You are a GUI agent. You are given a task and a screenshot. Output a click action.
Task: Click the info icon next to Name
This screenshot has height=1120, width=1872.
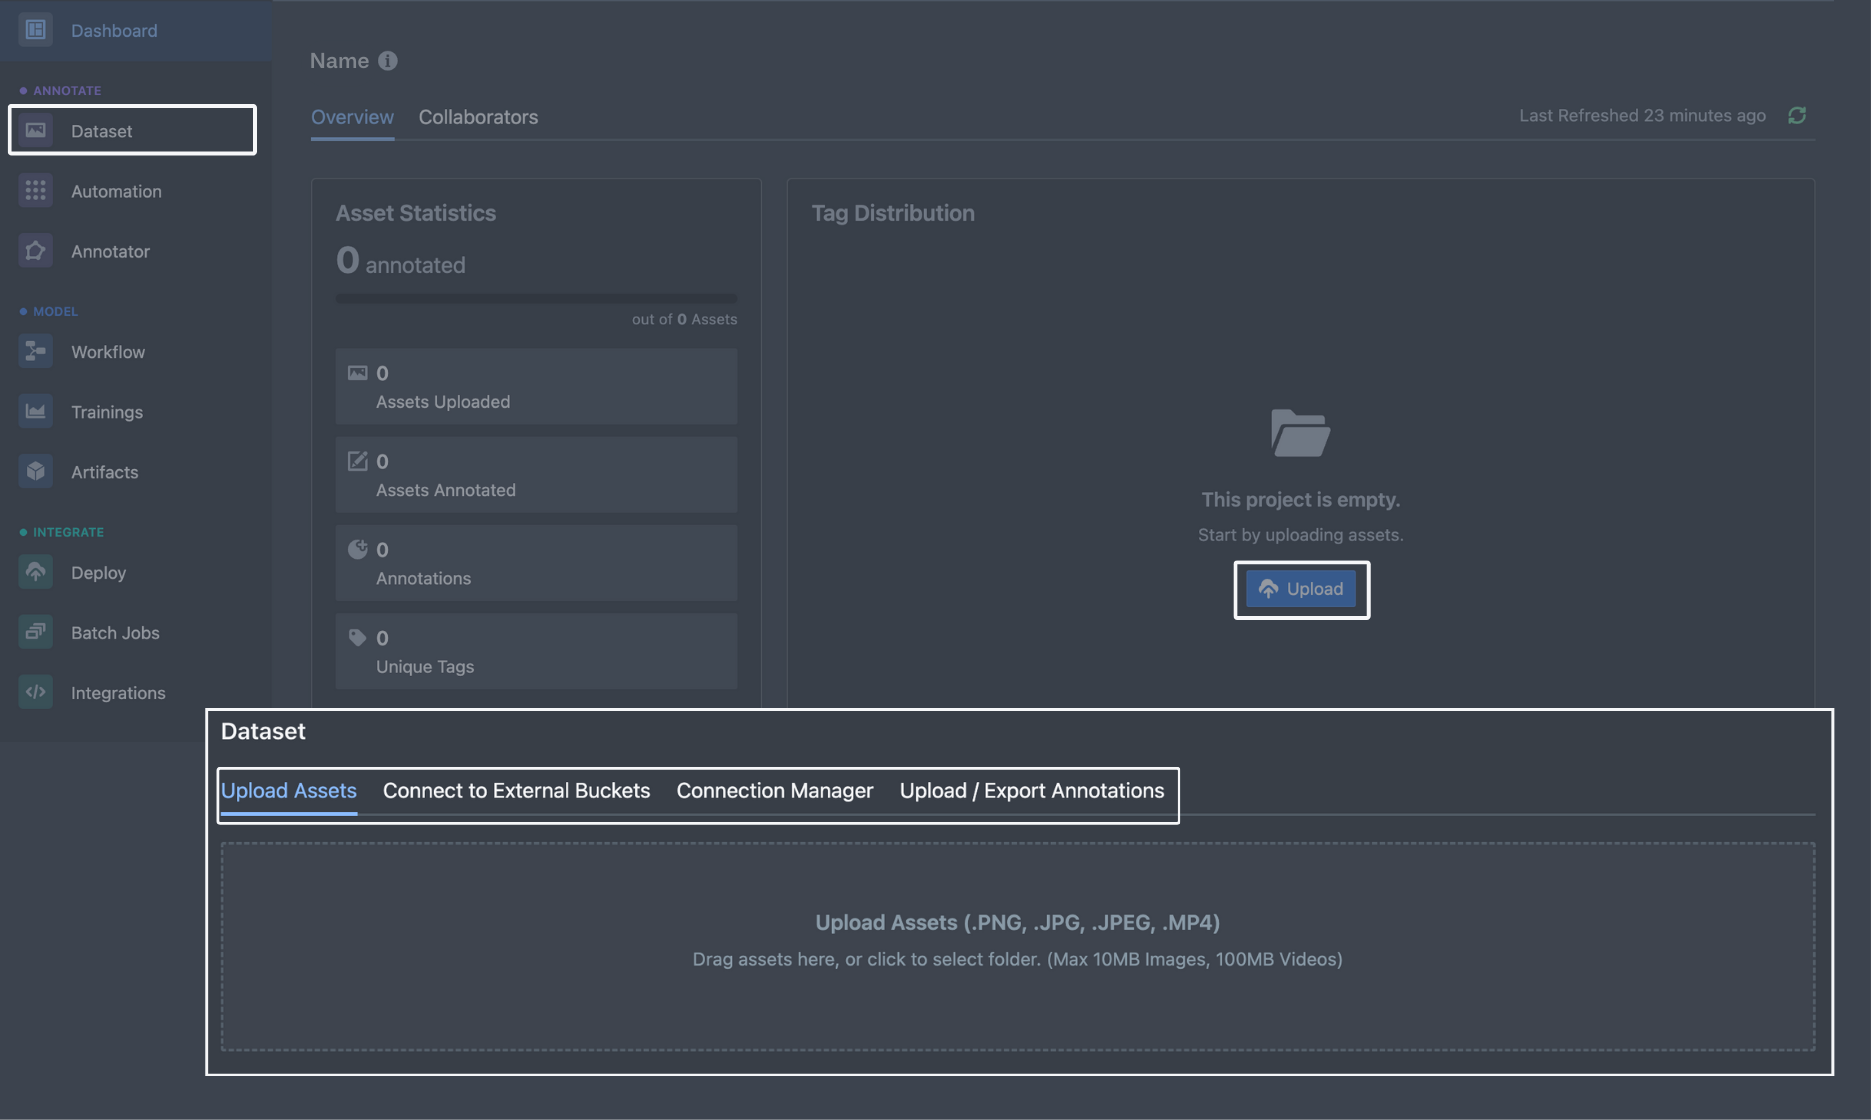point(388,61)
